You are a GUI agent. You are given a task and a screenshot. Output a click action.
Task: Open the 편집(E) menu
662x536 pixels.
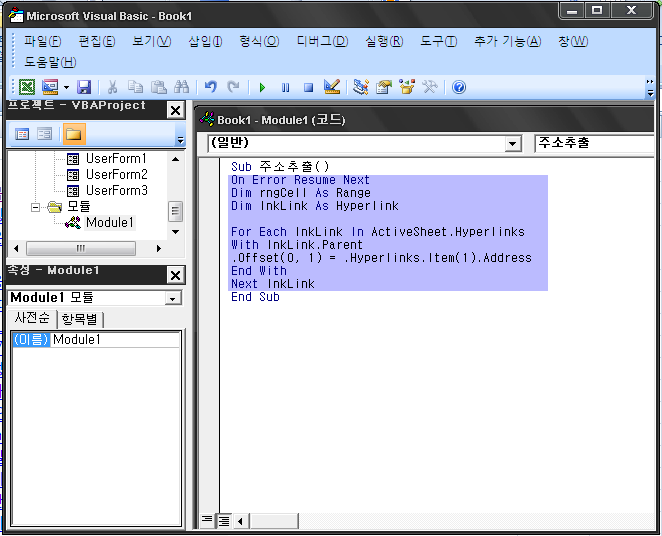pyautogui.click(x=97, y=41)
